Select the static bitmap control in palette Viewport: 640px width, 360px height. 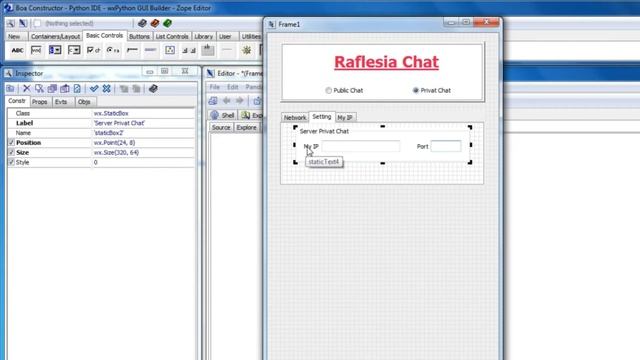click(170, 50)
